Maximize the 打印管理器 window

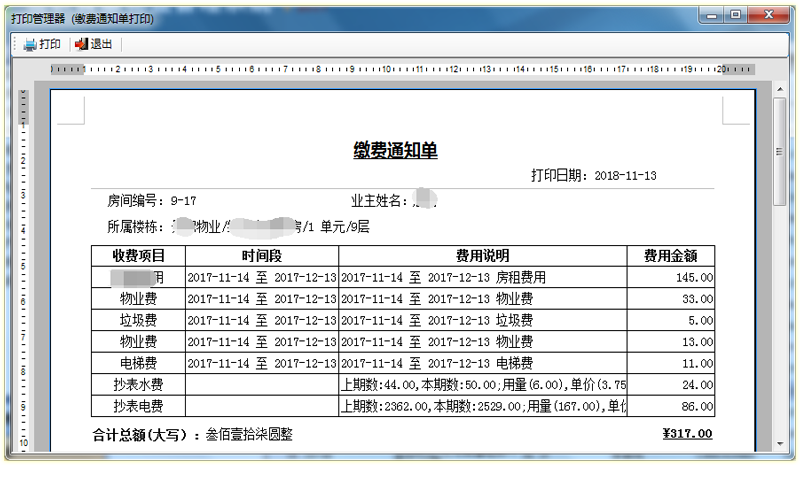coord(736,14)
